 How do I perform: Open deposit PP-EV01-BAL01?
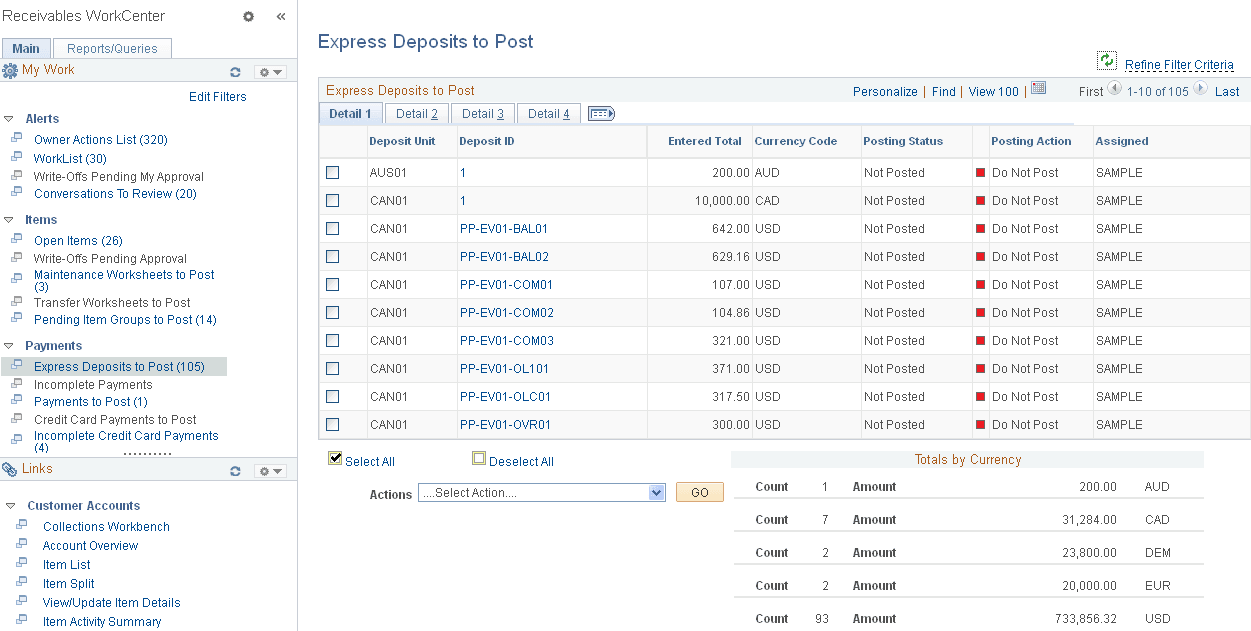pyautogui.click(x=504, y=228)
